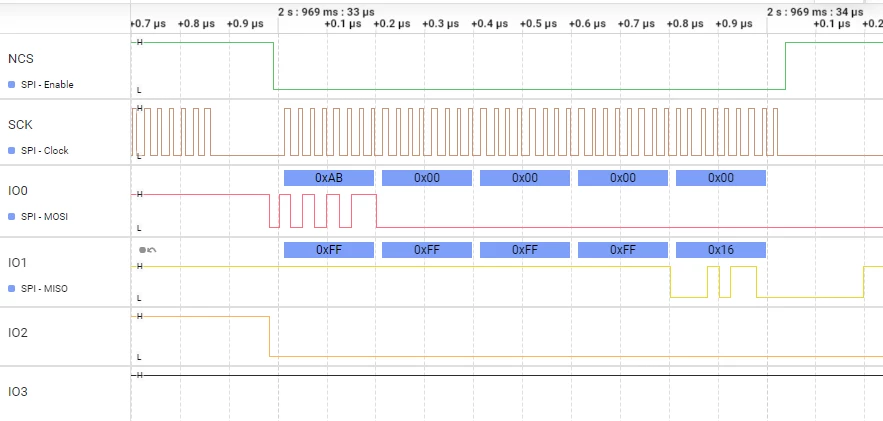This screenshot has height=421, width=883.
Task: Click the +0.4 µs time ruler tick
Action: pyautogui.click(x=489, y=24)
